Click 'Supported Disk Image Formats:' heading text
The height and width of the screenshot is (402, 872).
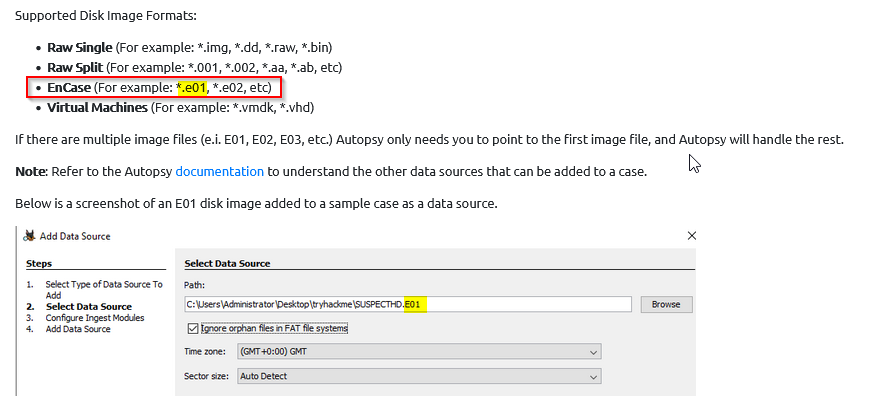click(106, 15)
